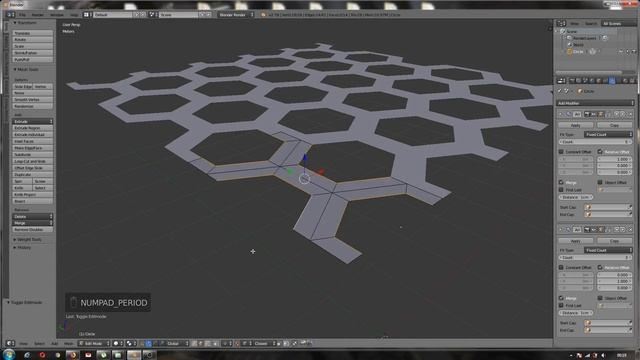Open the Edit Mode selector
Screen dimensions: 640x360
click(94, 344)
